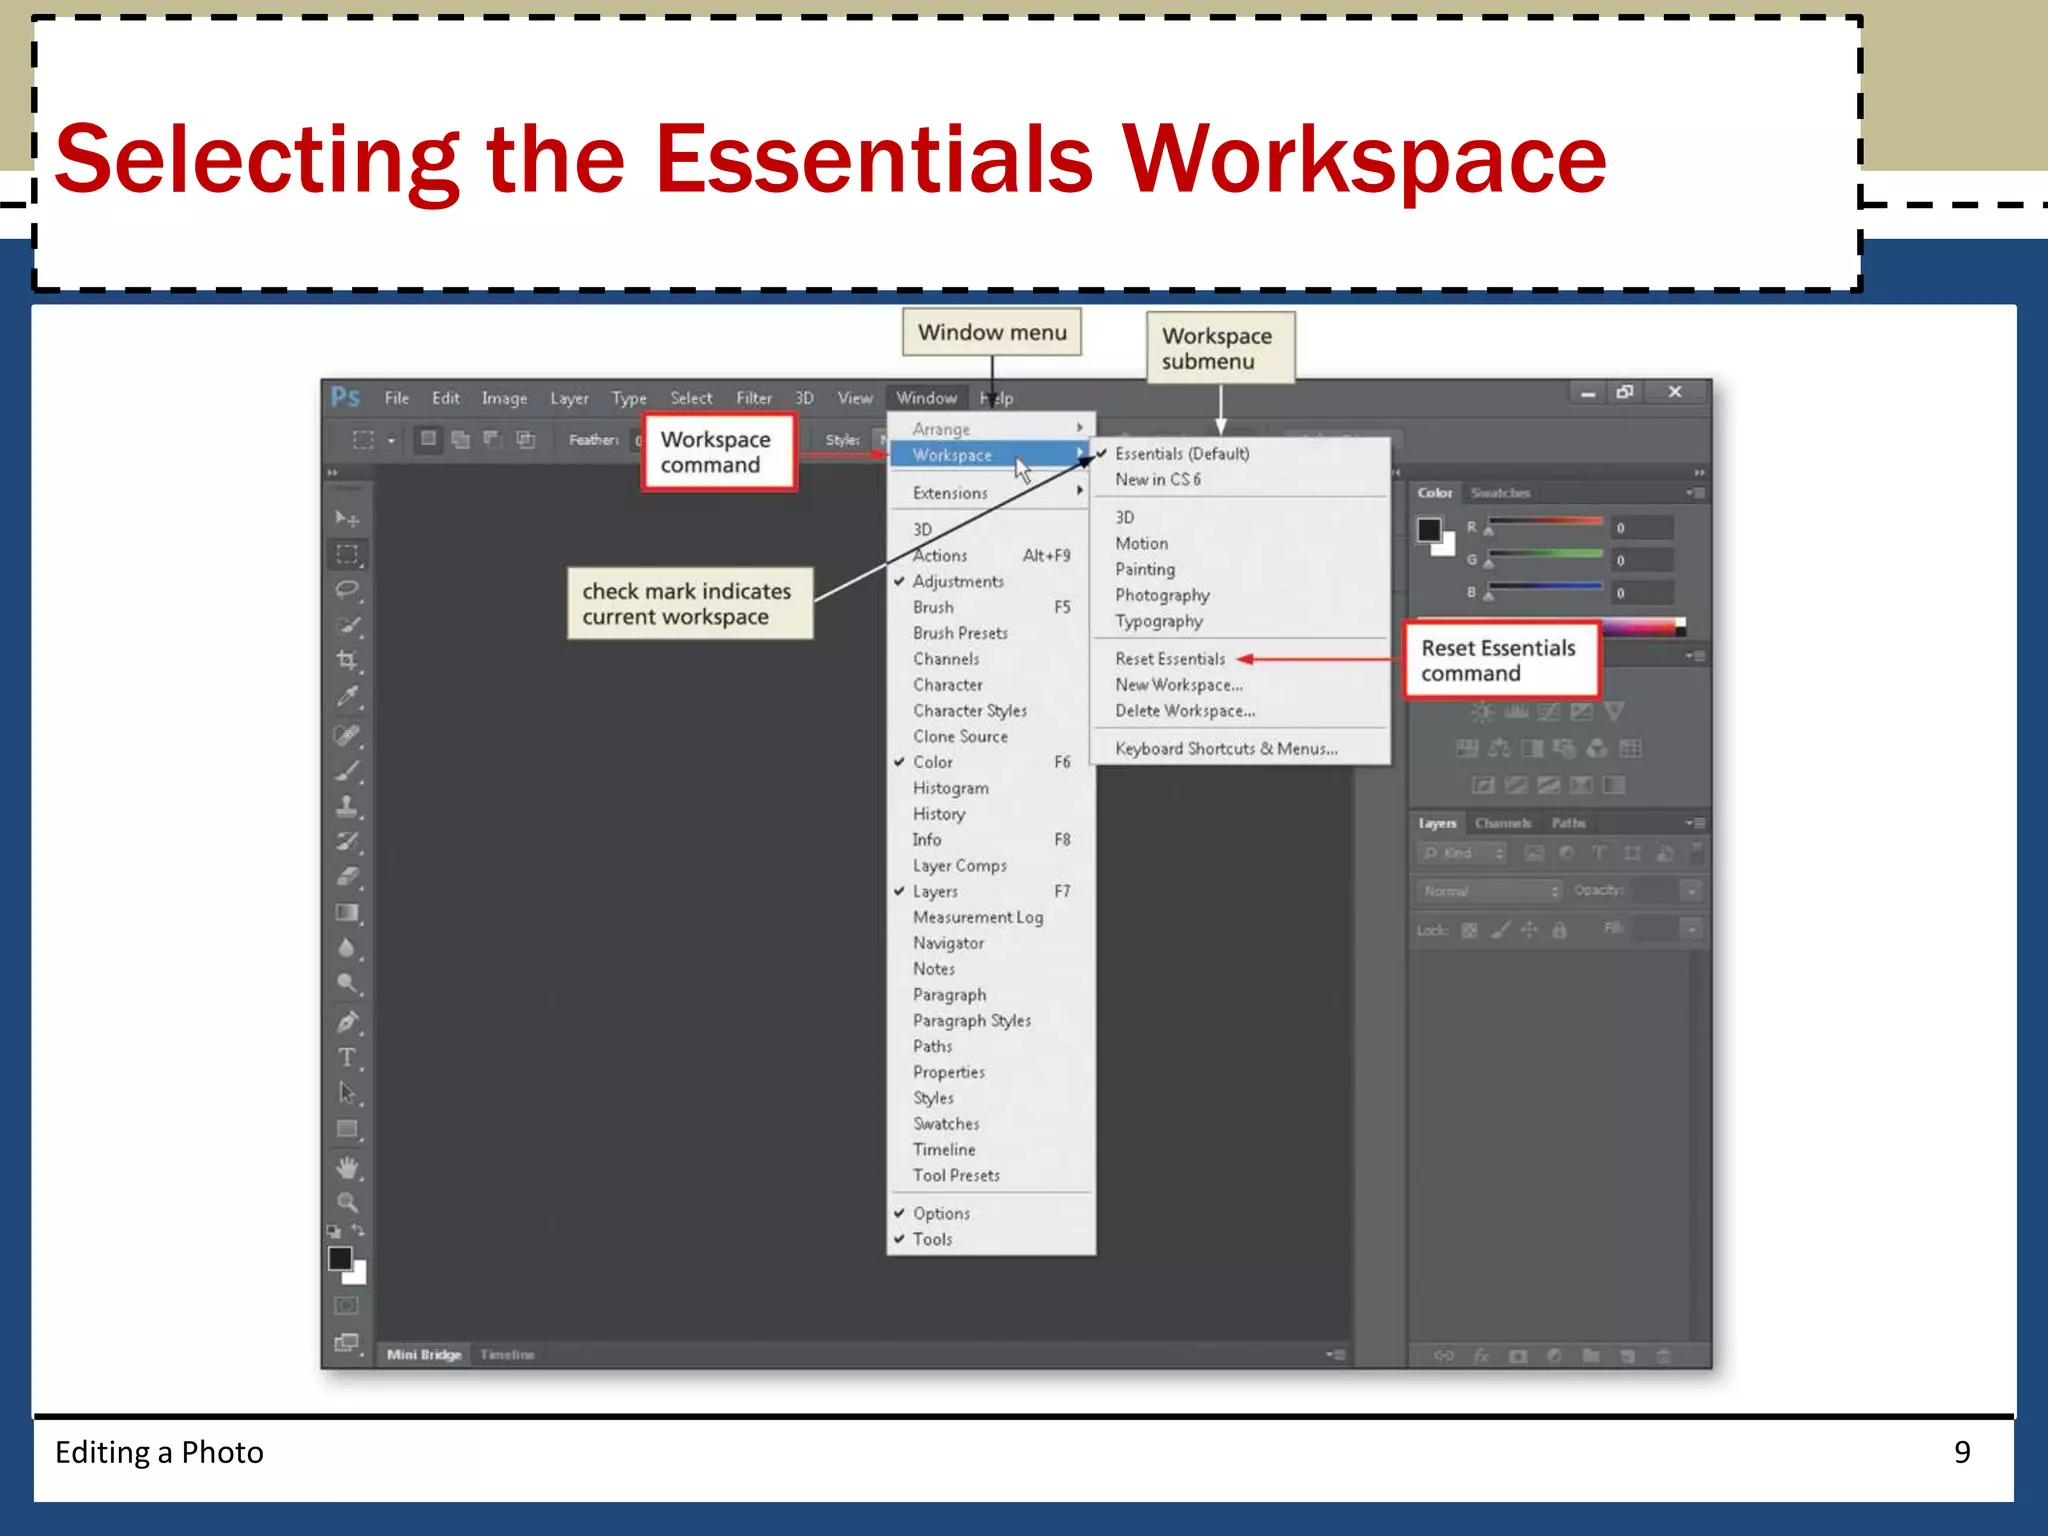Expand the Extensions submenu
This screenshot has height=1536, width=2048.
(991, 493)
